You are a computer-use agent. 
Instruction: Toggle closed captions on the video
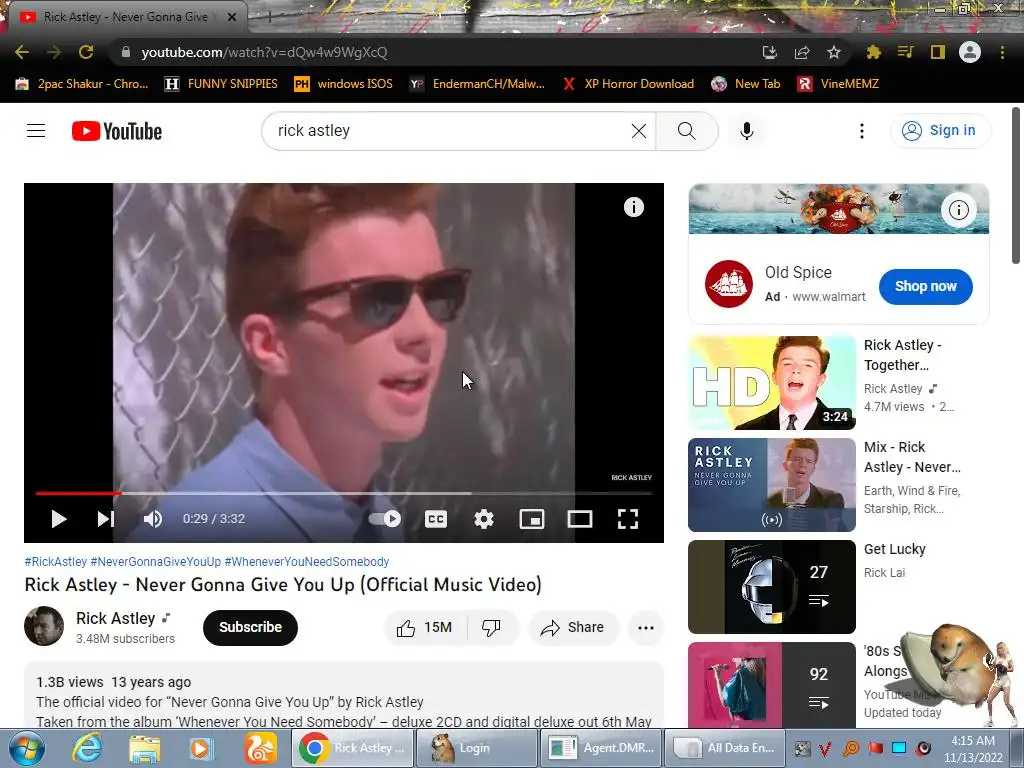436,519
